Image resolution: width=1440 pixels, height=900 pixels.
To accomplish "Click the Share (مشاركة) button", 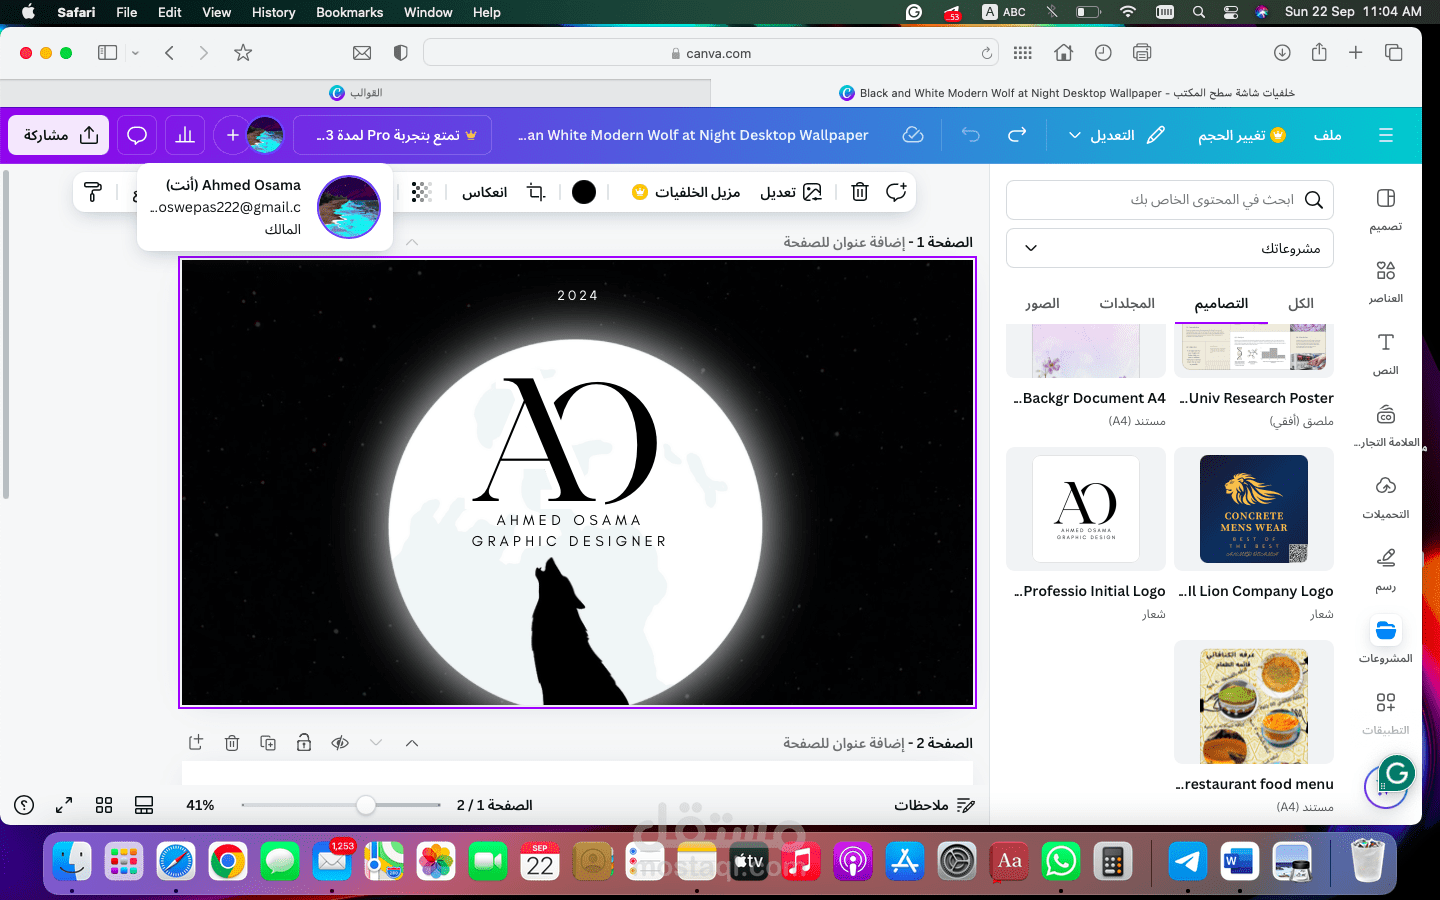I will [59, 135].
